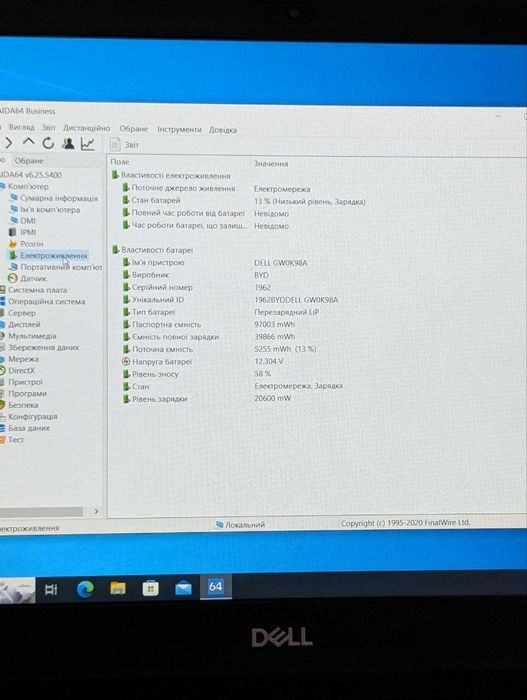Select Операційна система in the tree
The image size is (527, 700).
pyautogui.click(x=42, y=302)
